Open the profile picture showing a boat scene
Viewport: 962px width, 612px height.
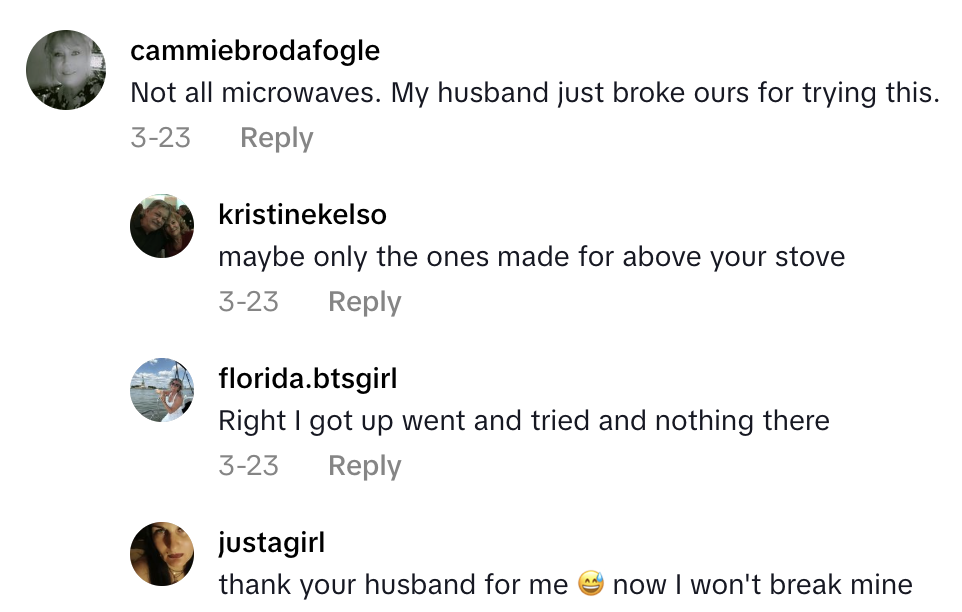click(161, 390)
